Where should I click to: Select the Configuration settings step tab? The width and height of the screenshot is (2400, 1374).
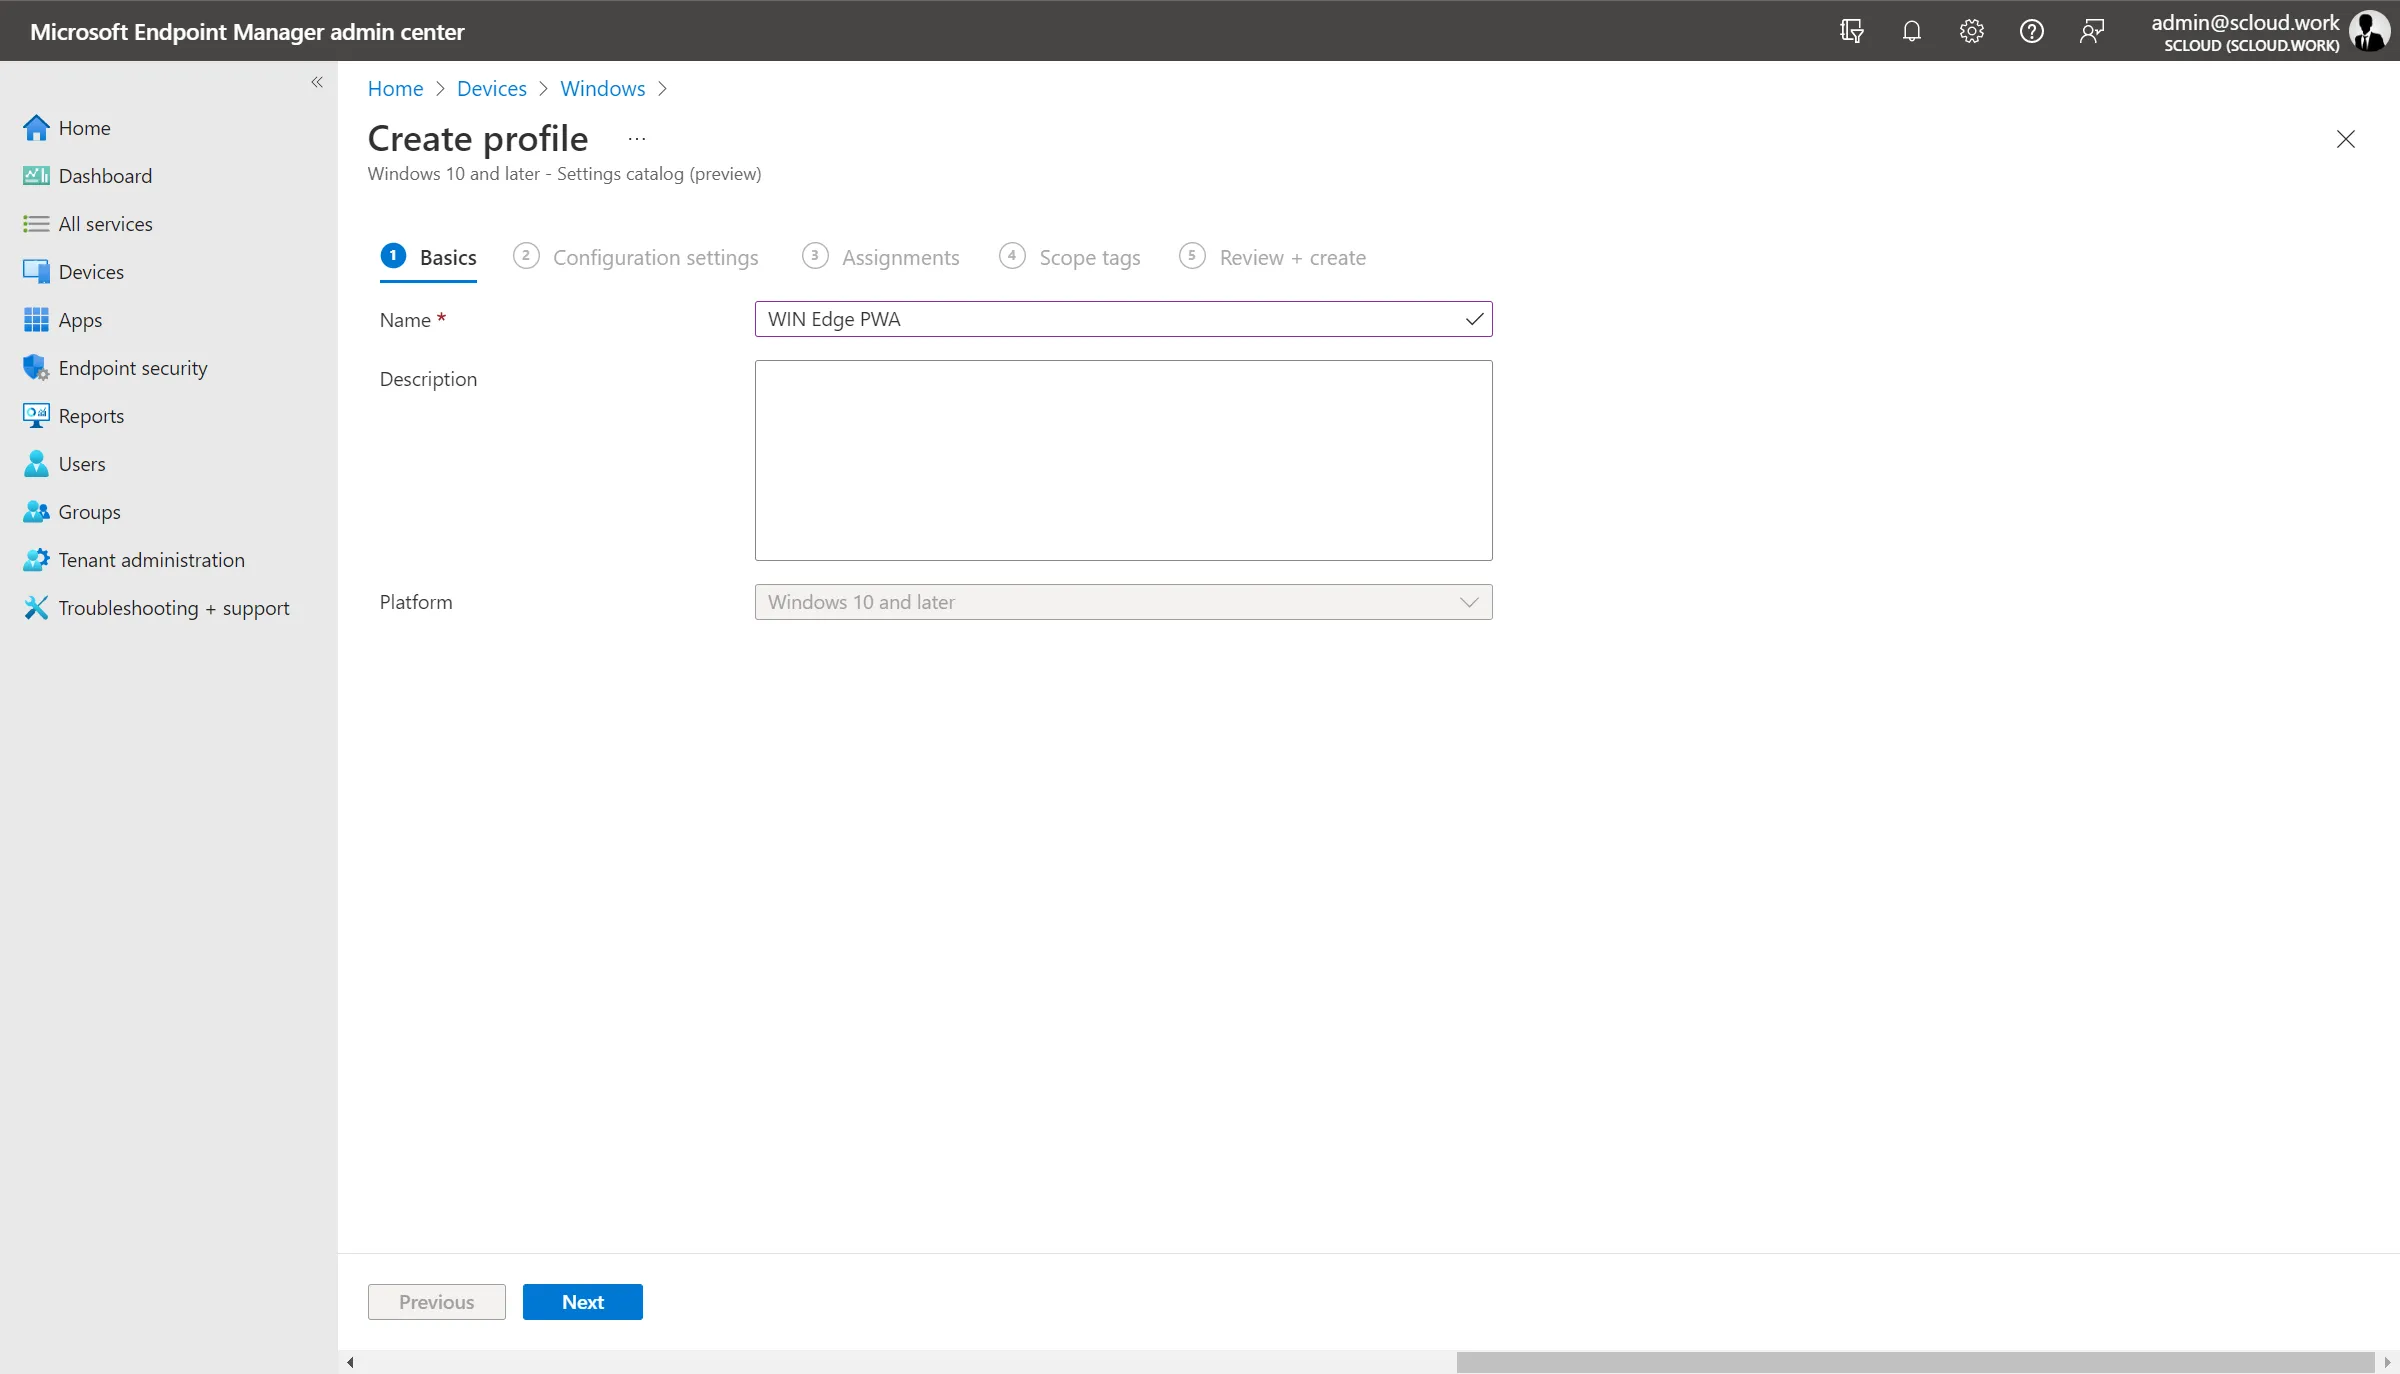(x=636, y=258)
